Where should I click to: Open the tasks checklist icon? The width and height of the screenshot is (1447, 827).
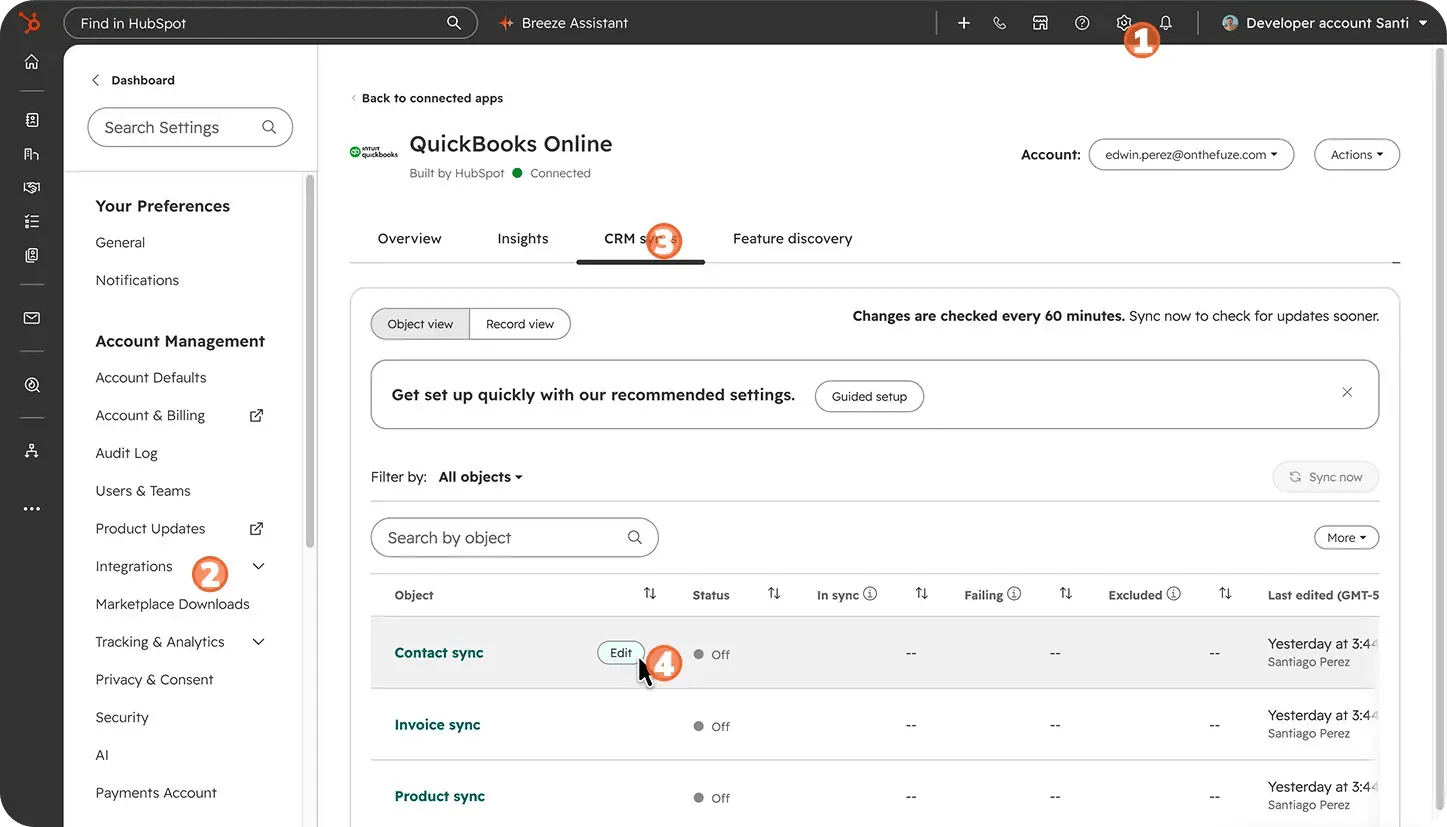coord(32,222)
